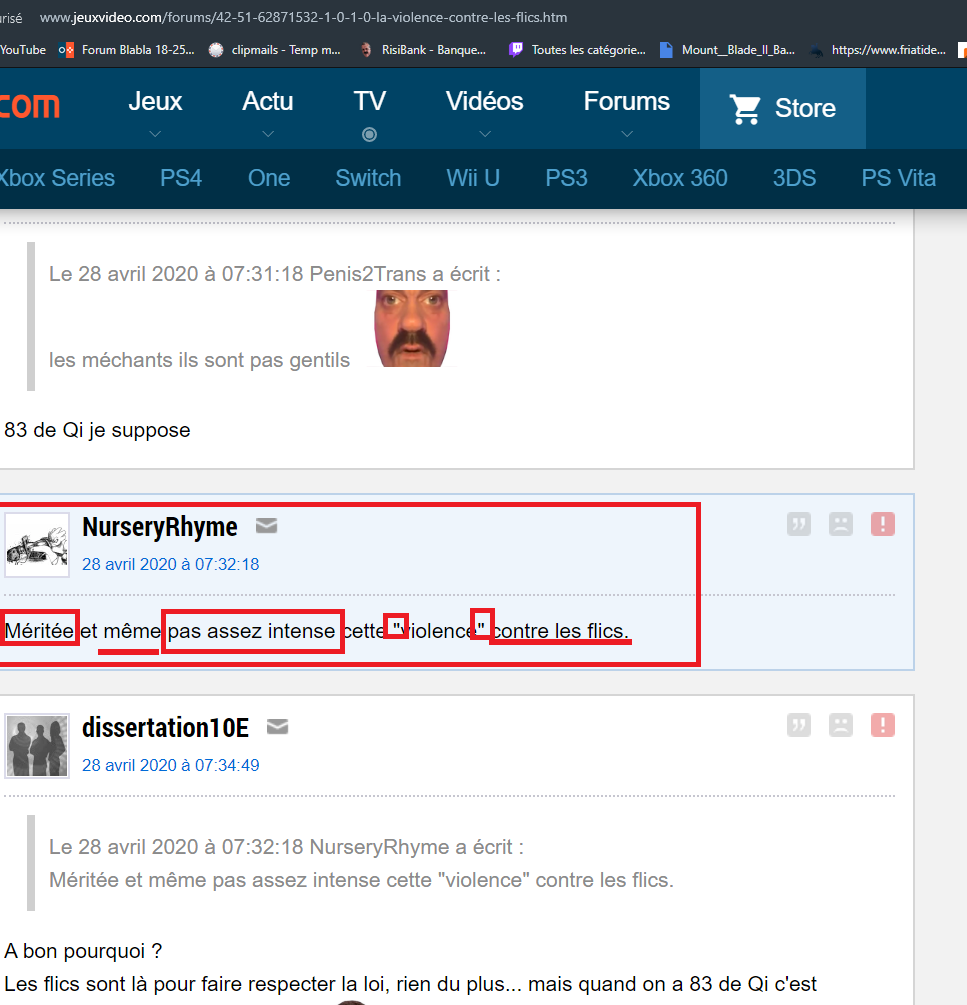This screenshot has height=1005, width=967.
Task: Open Twitch Toutes les catégories bookmark
Action: tap(577, 50)
